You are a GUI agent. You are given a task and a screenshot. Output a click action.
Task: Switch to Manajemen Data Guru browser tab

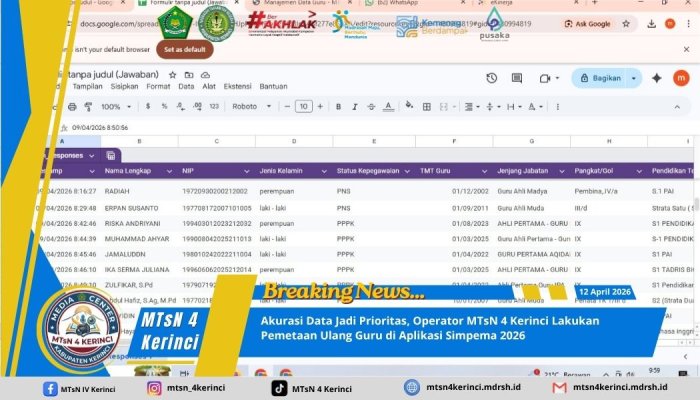tap(300, 3)
